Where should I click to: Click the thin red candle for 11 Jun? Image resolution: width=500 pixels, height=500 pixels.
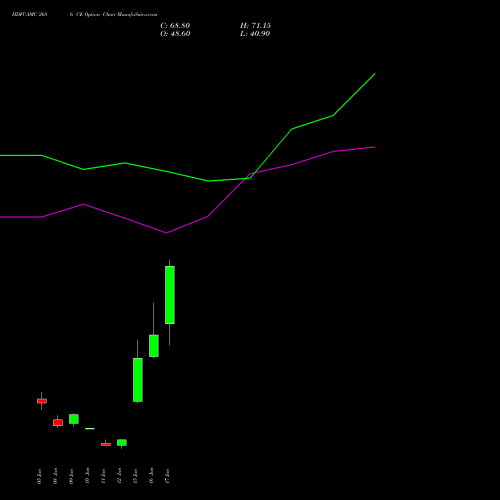coord(106,444)
